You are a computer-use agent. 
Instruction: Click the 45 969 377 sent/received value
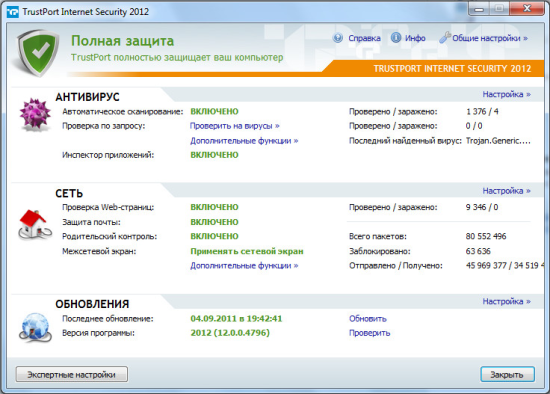tap(504, 266)
